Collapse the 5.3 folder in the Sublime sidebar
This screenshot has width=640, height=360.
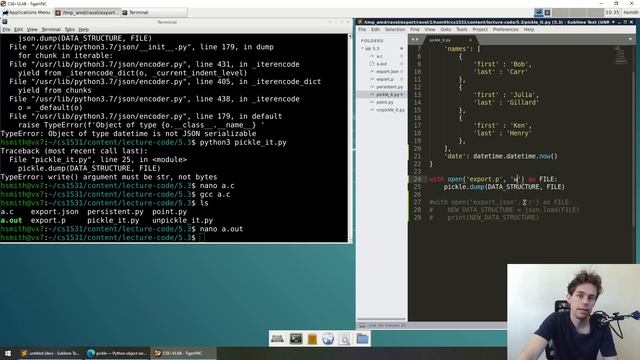(x=362, y=49)
